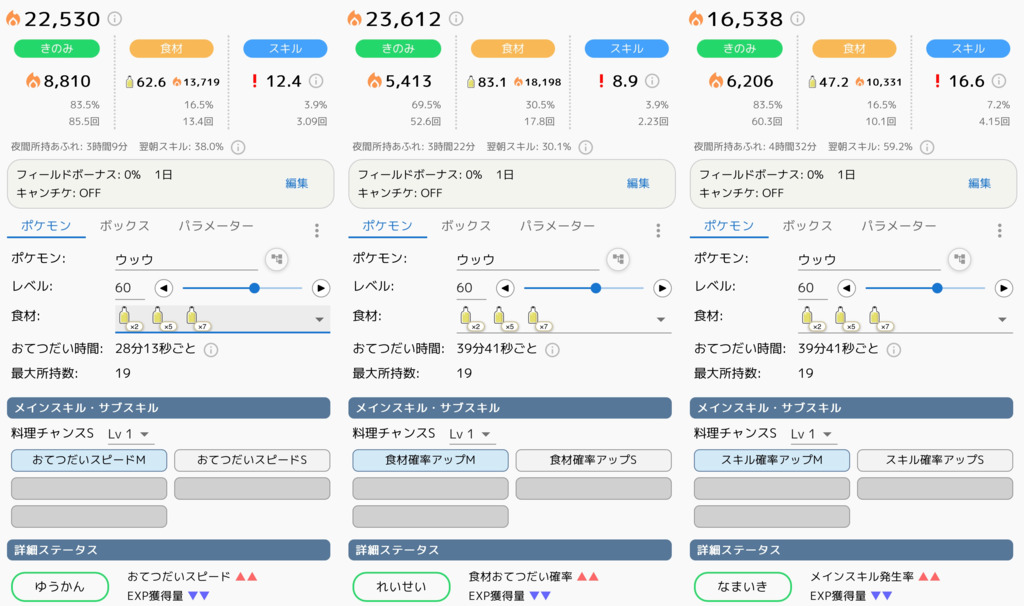Switch to ボックス tab in second panel
The height and width of the screenshot is (606, 1024).
466,226
